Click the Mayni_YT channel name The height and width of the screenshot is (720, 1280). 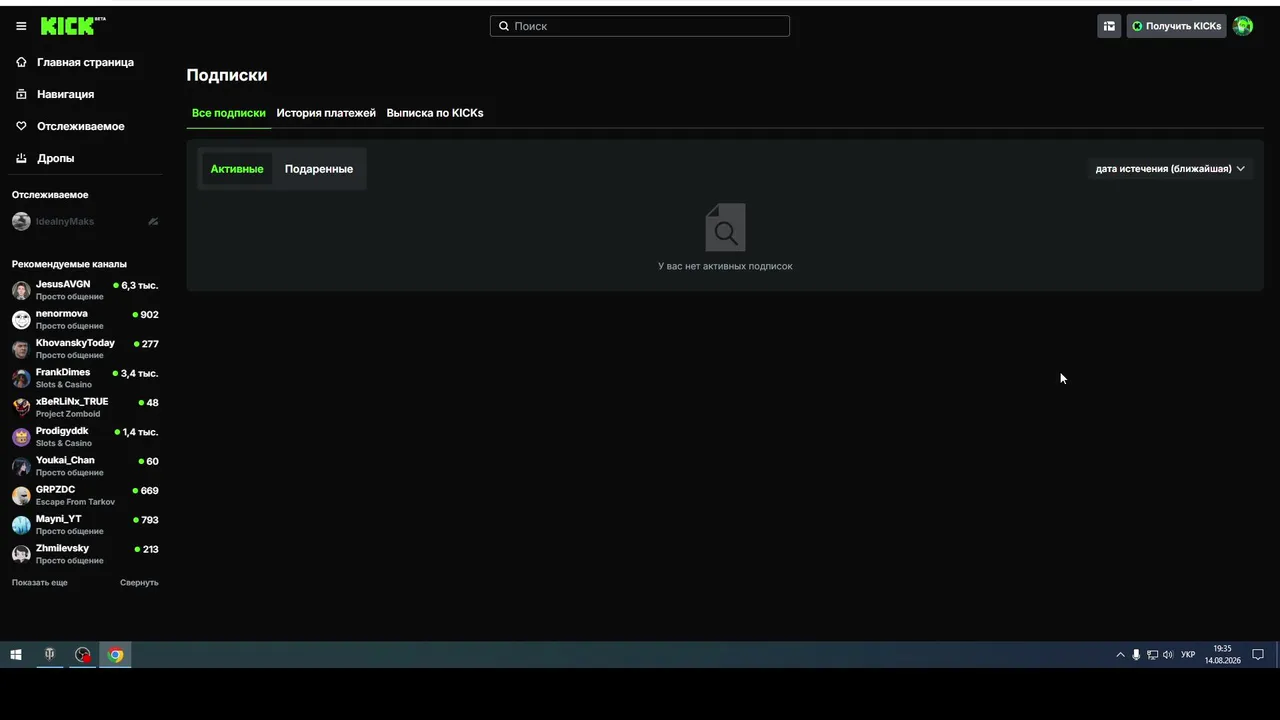[x=58, y=519]
